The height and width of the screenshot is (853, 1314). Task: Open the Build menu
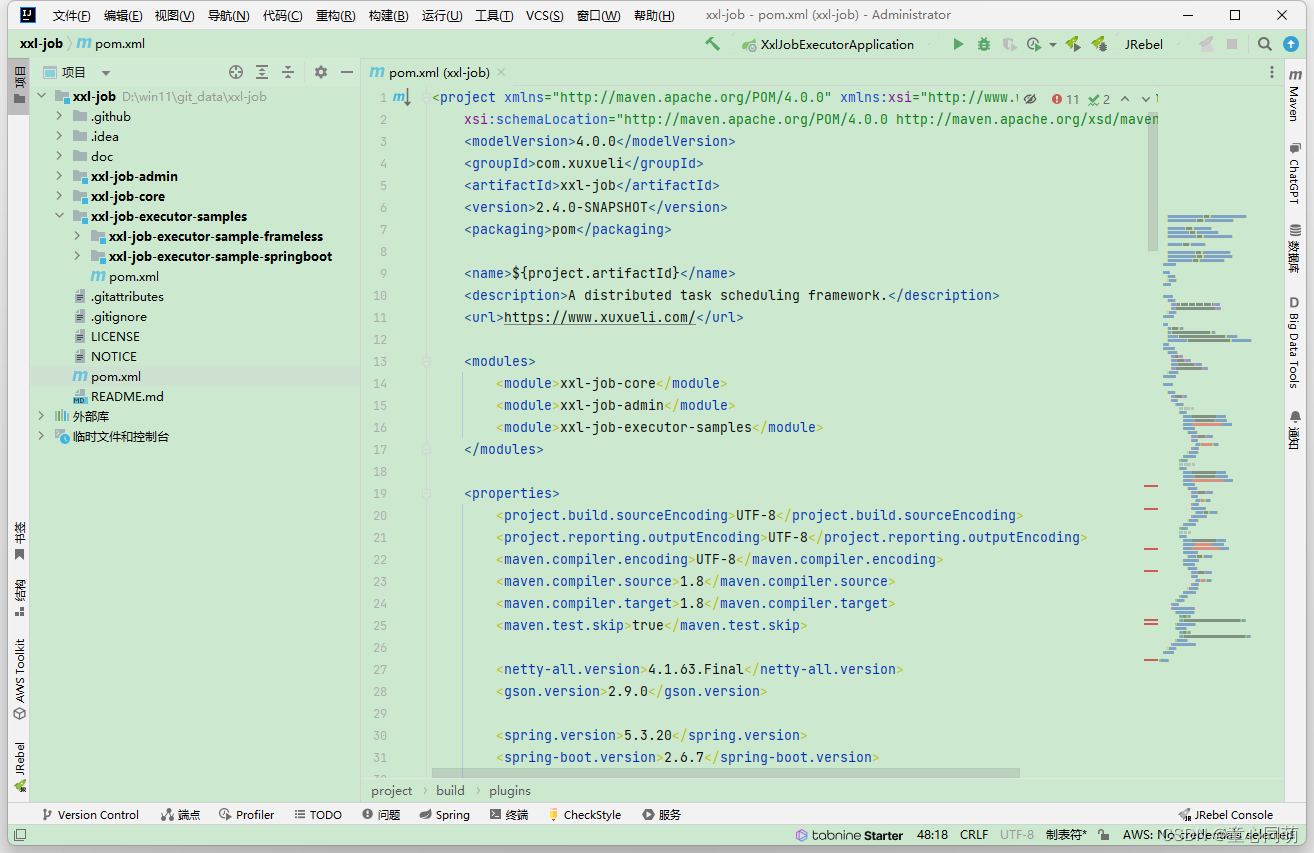tap(388, 15)
